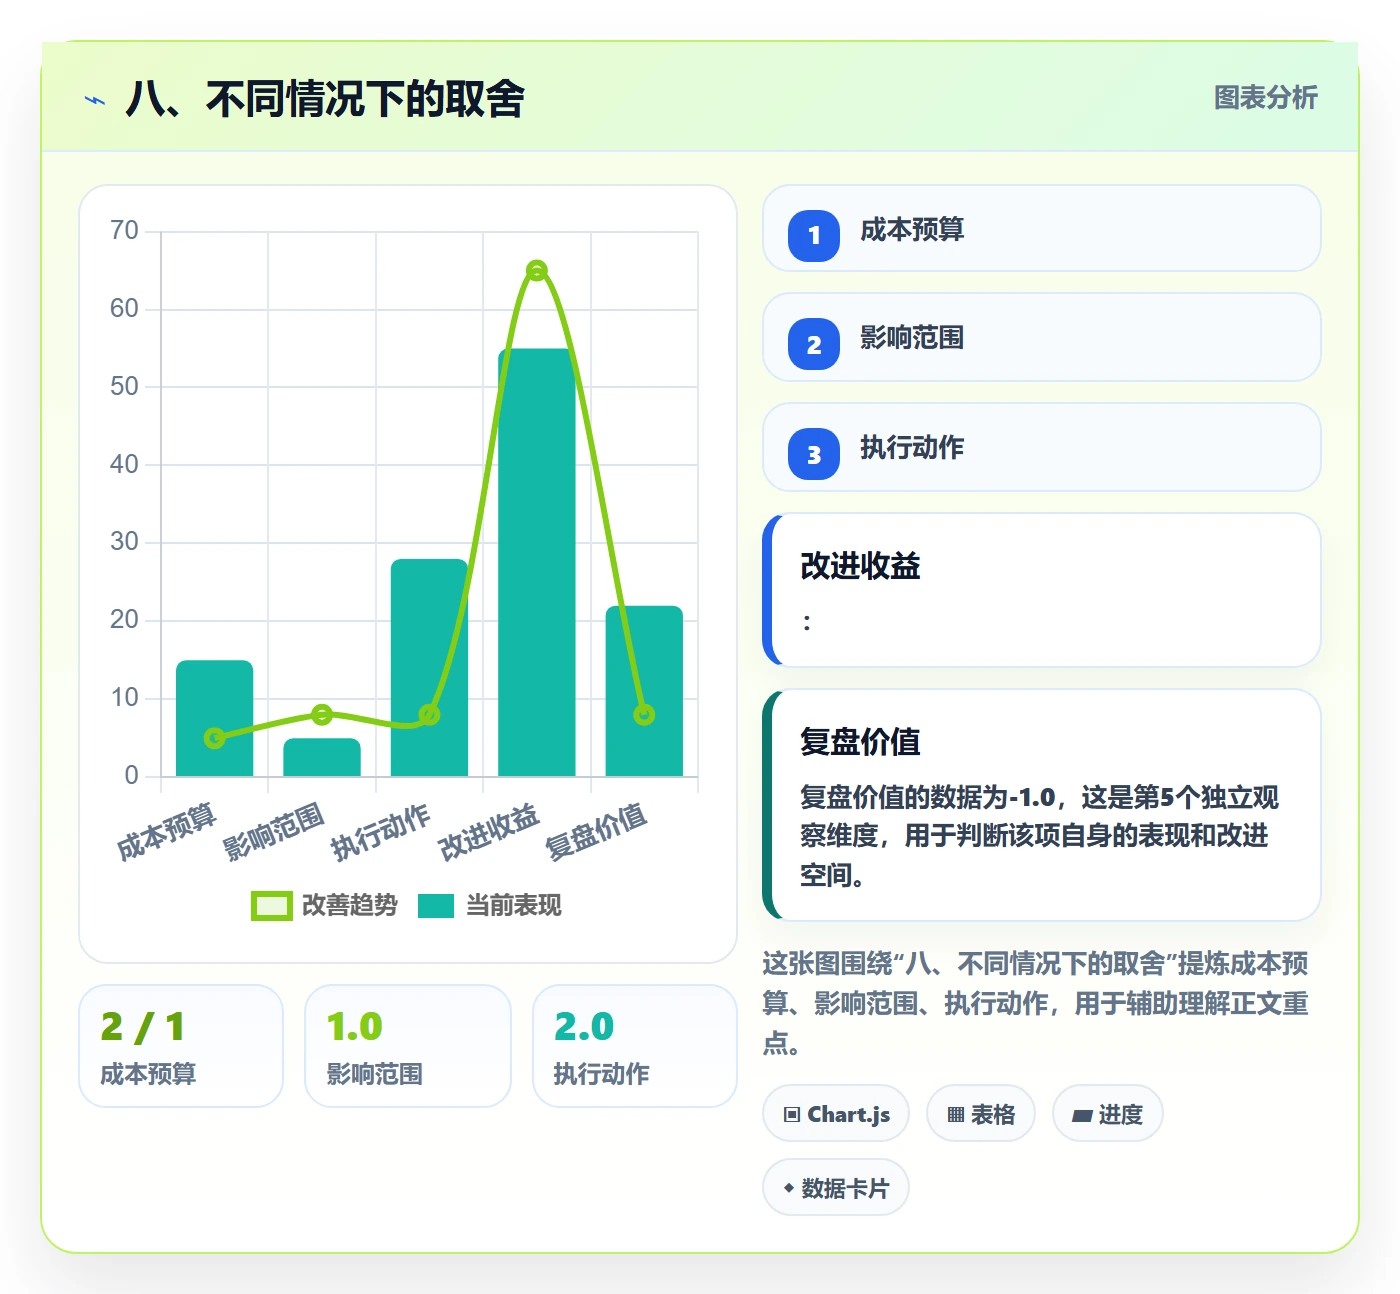Click the section title 八、不同情况下的取舍
Viewport: 1400px width, 1294px height.
click(x=325, y=99)
